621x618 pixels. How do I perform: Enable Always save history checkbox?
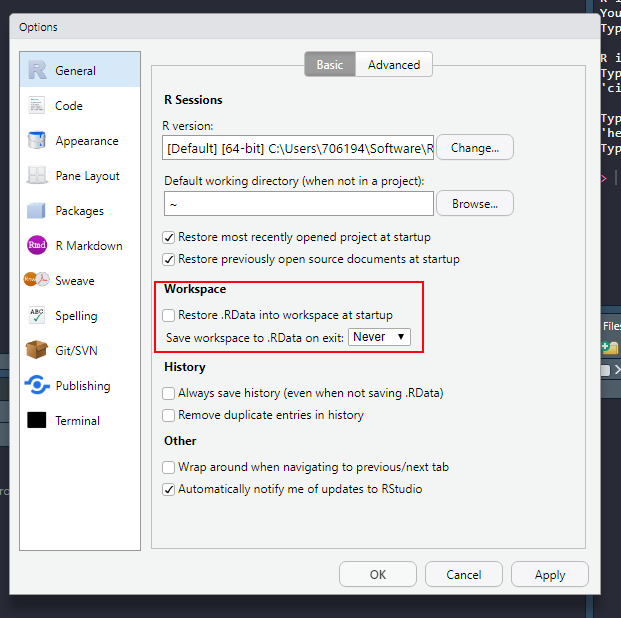tap(169, 393)
